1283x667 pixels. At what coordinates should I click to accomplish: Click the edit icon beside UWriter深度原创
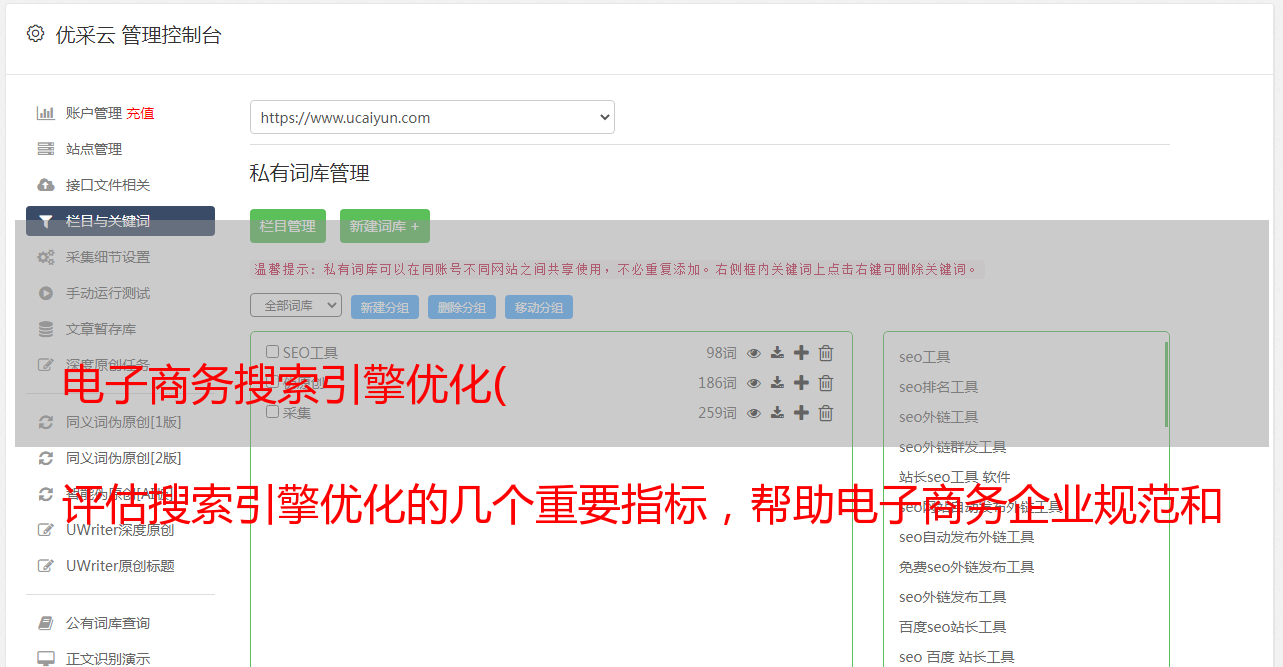coord(46,530)
